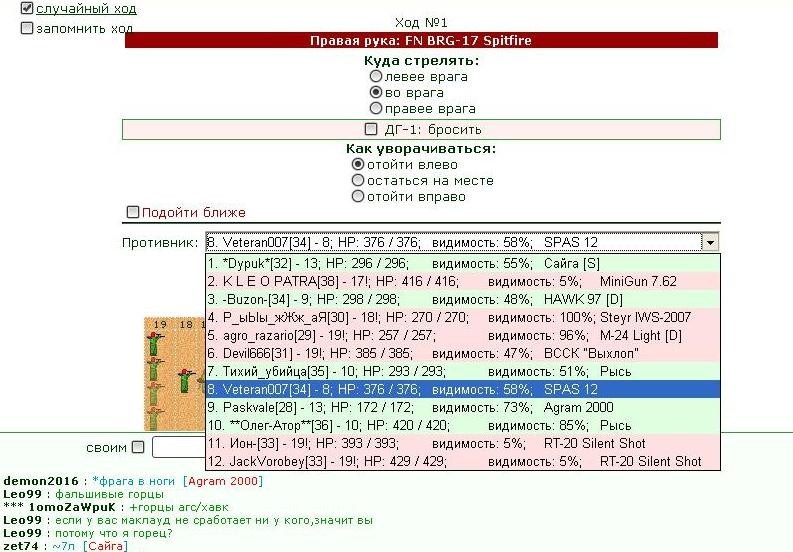
Task: Choose 'отойти вправо' dodge option
Action: [358, 196]
